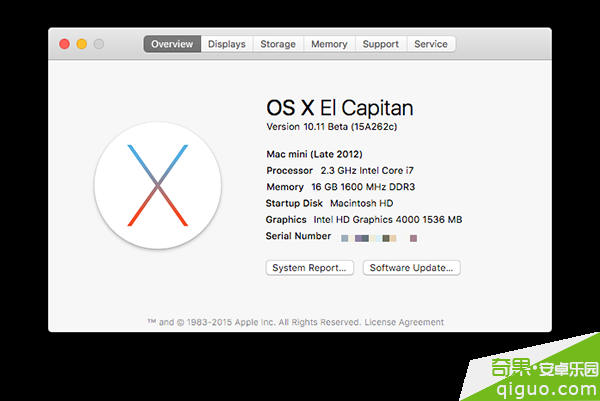Select the OS X El Capitan title
This screenshot has width=600, height=401.
[340, 108]
